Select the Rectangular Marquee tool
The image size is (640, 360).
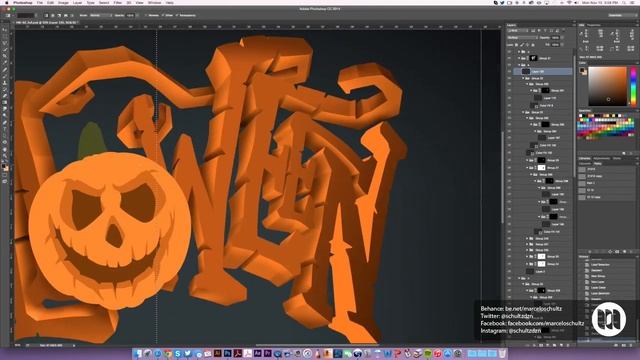tap(5, 36)
